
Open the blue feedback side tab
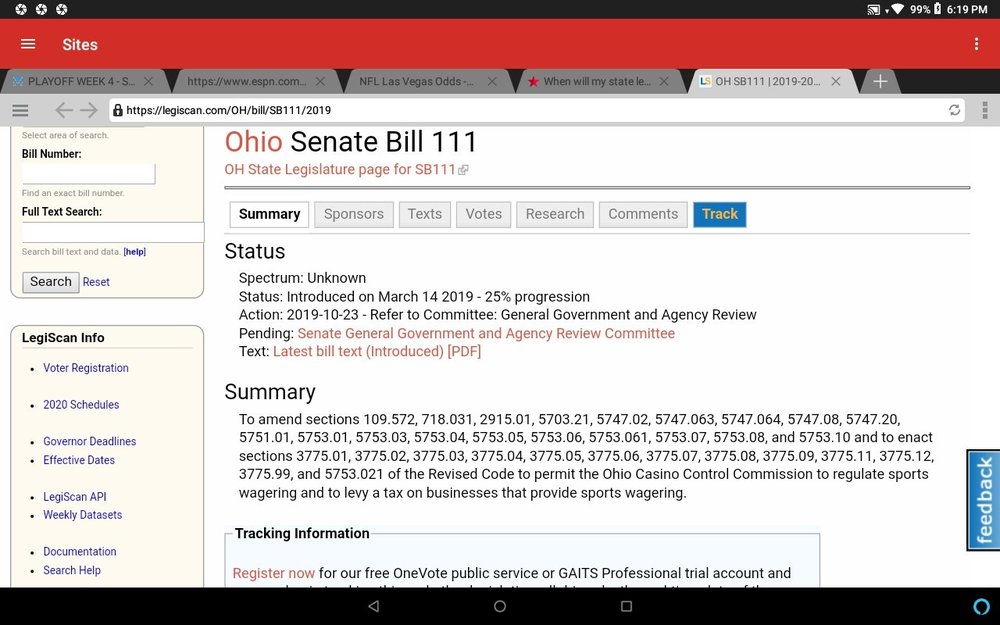[984, 500]
